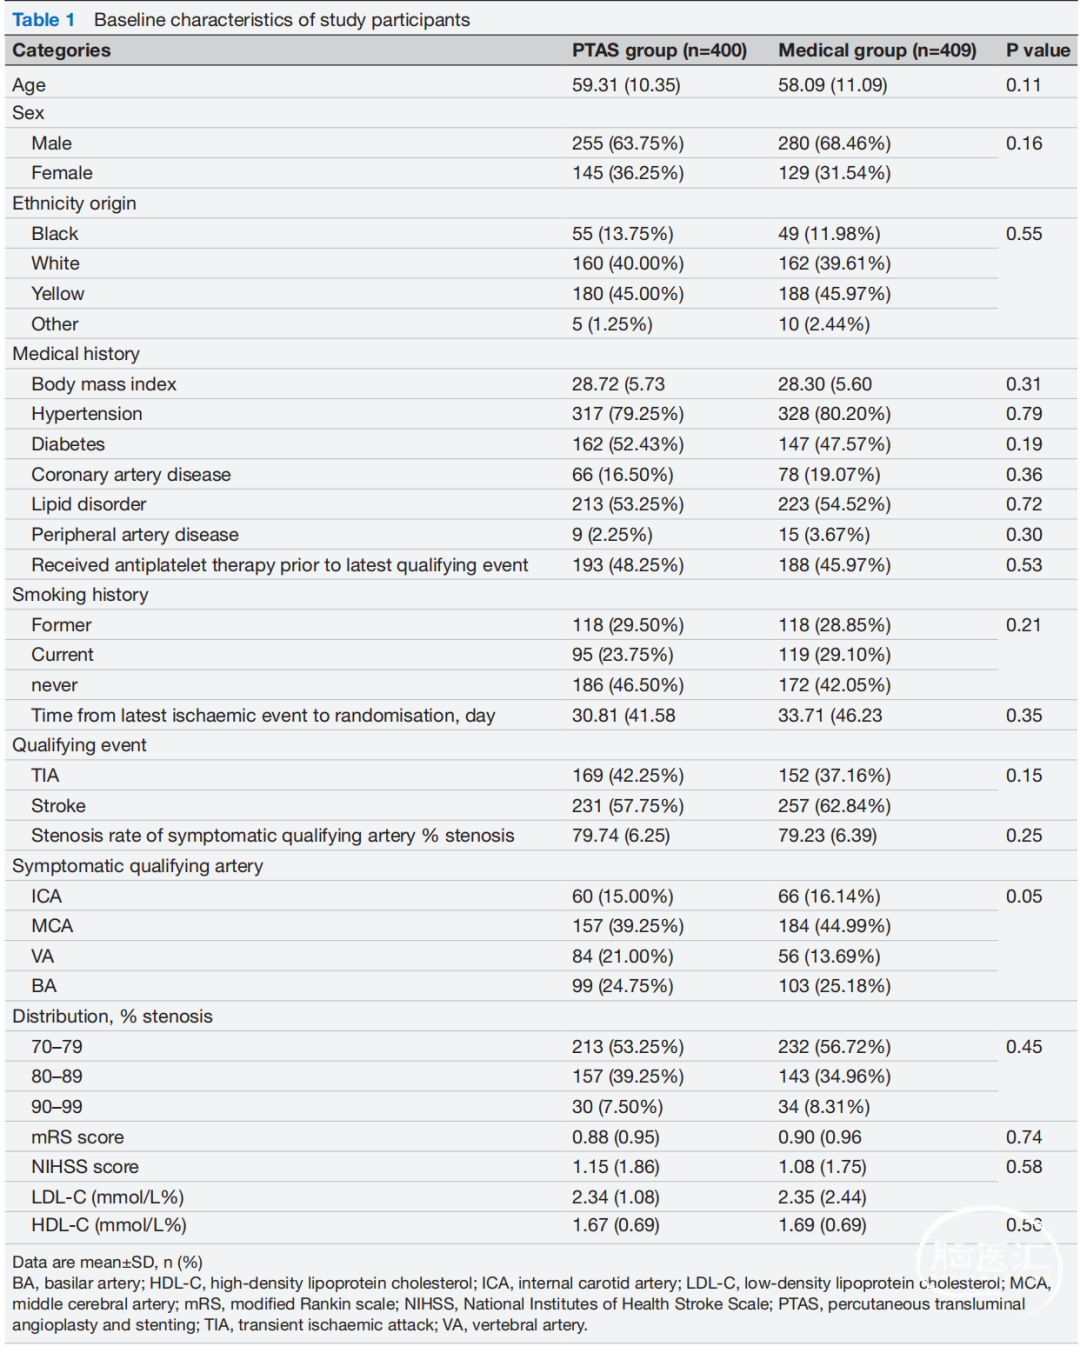Click the Stroke medical group value 257 (62.84%)
The image size is (1080, 1353).
[834, 805]
